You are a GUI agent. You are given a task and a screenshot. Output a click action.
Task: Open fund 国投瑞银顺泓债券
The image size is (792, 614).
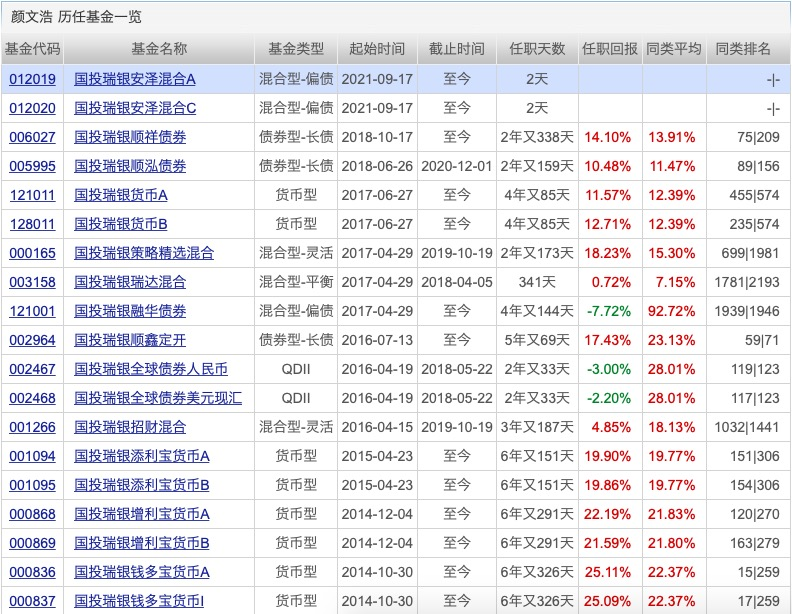pyautogui.click(x=130, y=166)
